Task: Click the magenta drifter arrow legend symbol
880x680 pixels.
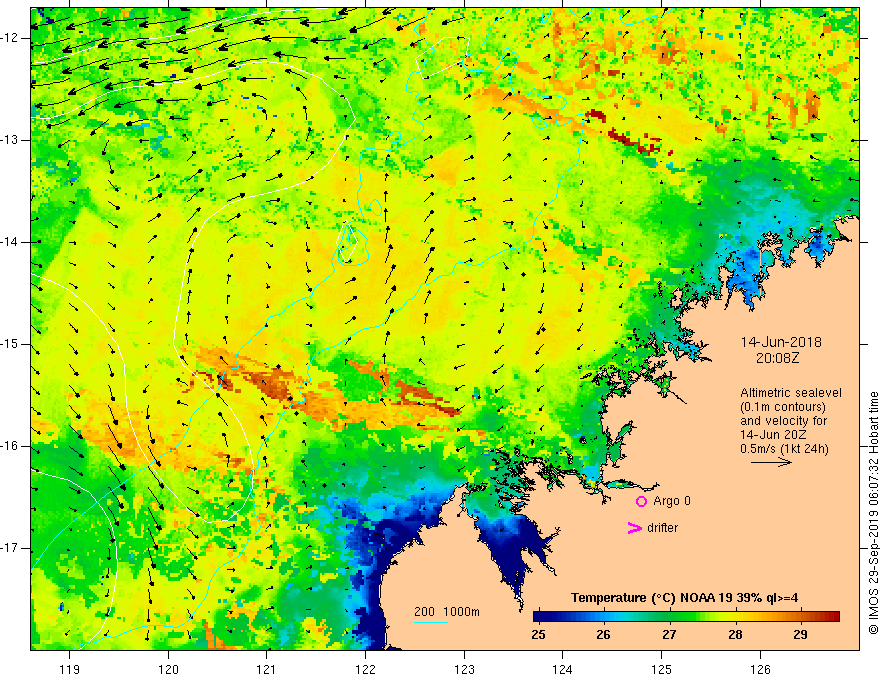Action: coord(635,528)
